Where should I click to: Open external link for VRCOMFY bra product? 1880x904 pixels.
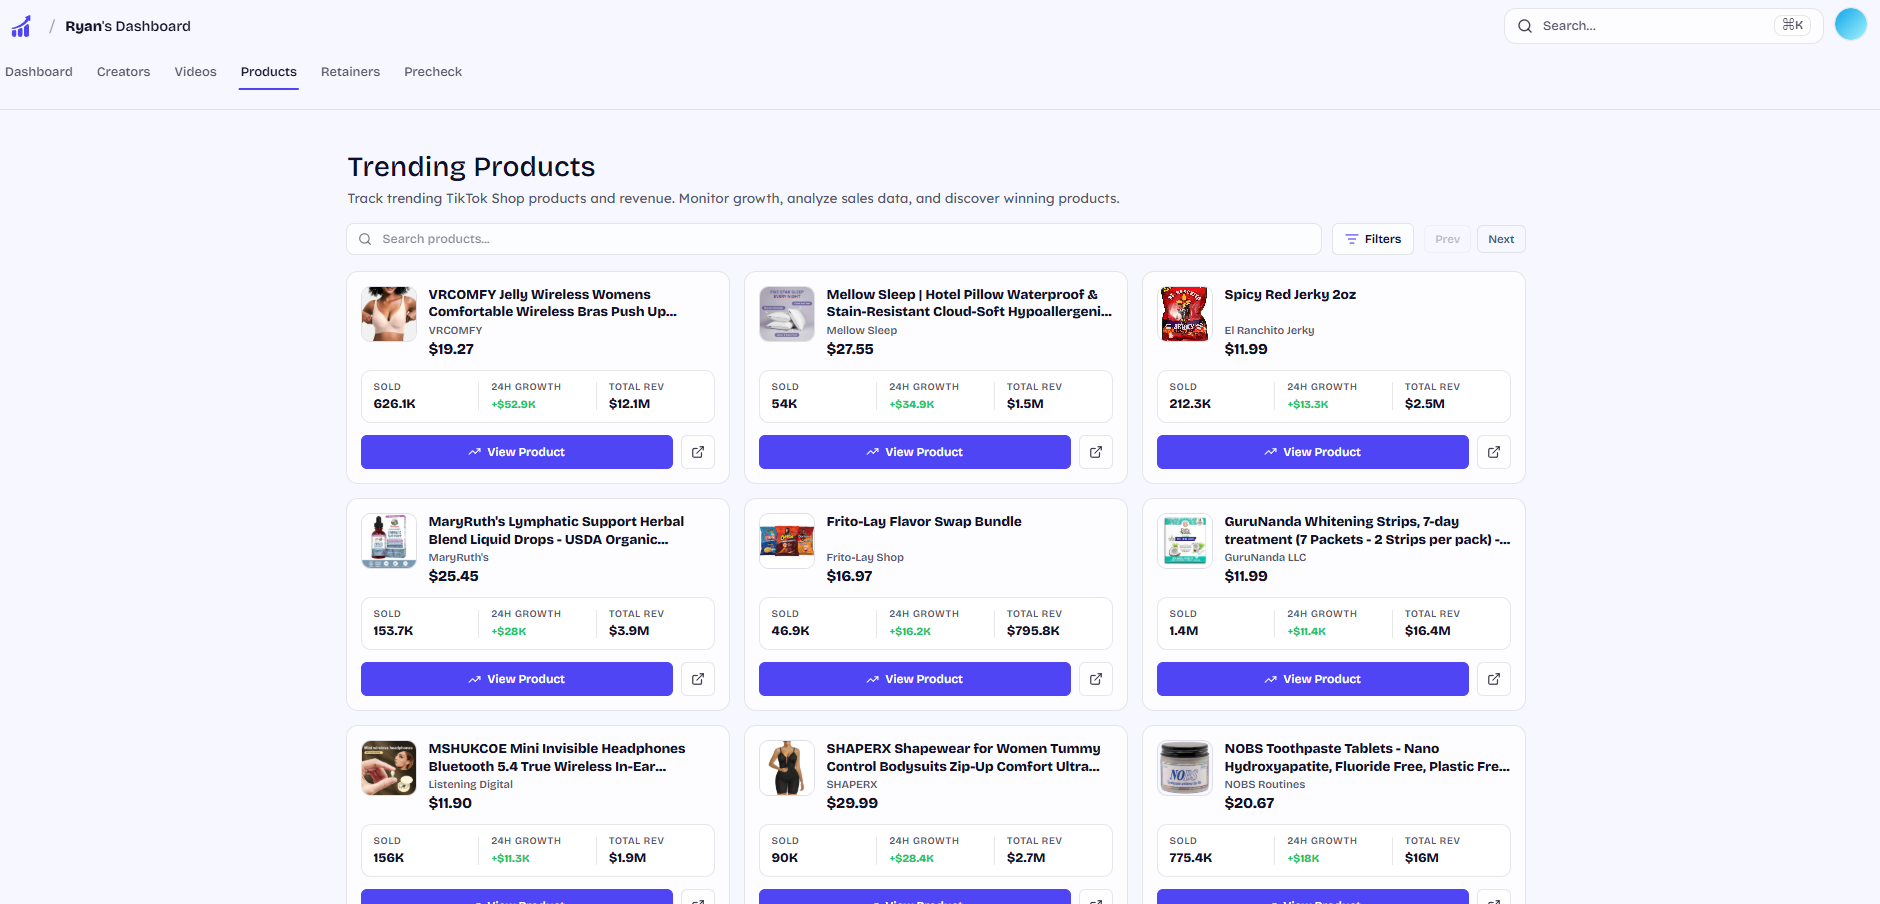coord(698,452)
